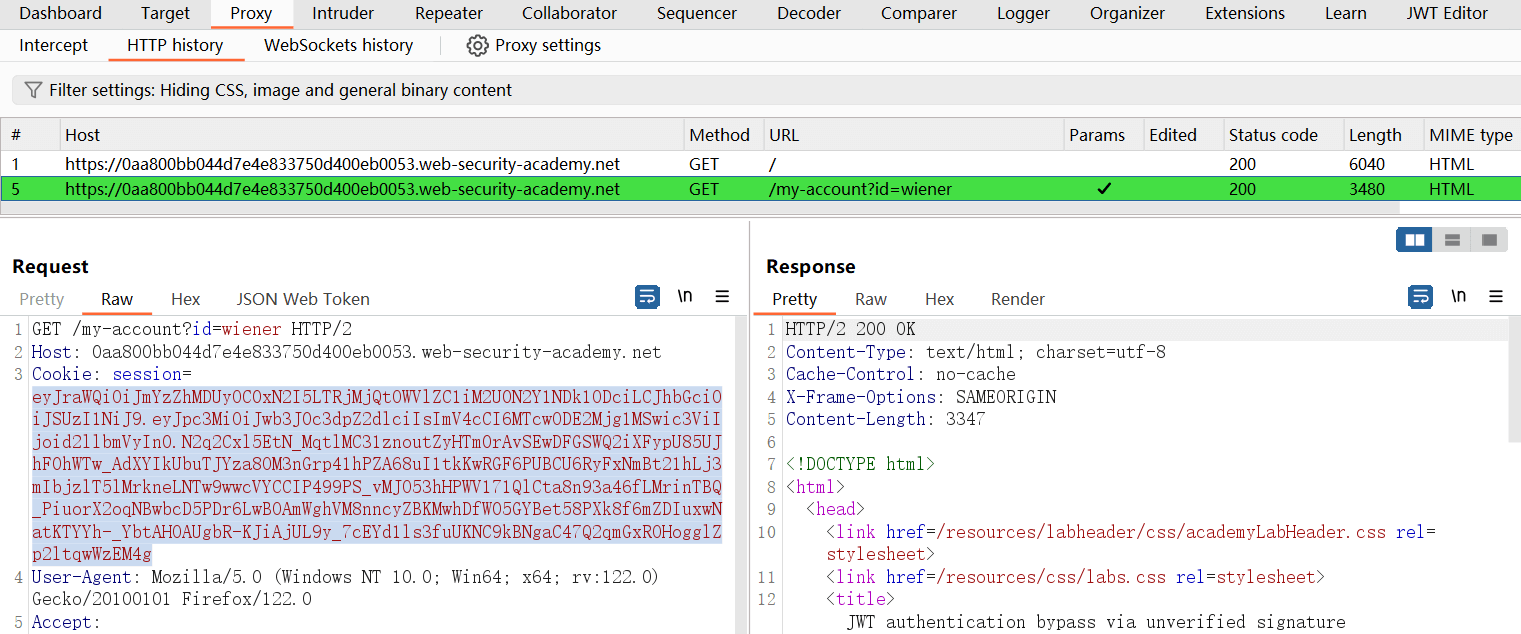Viewport: 1521px width, 634px height.
Task: Click the funnel filter icon
Action: pyautogui.click(x=33, y=90)
